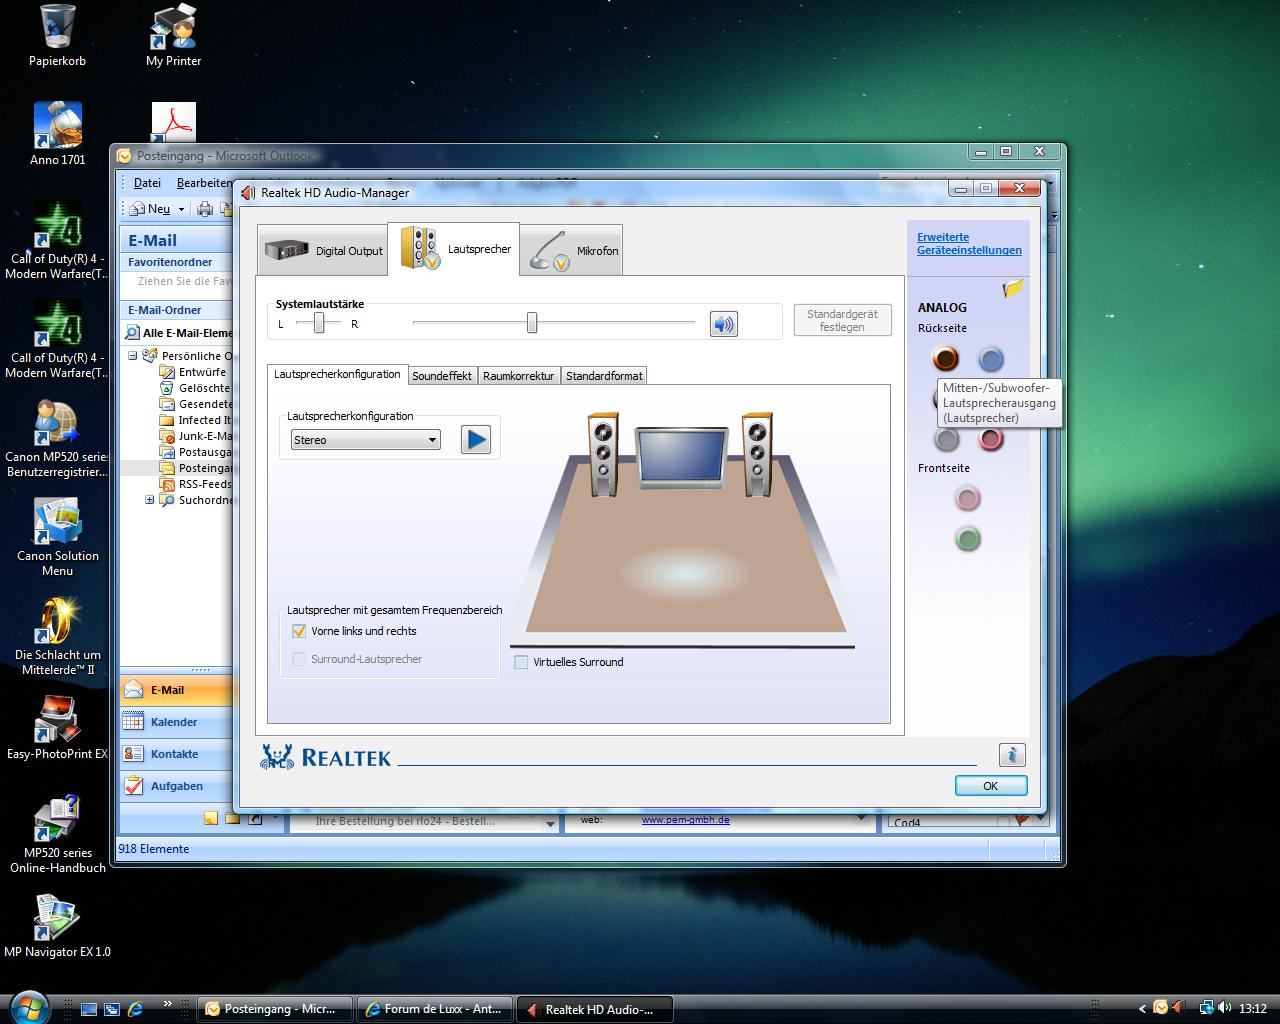Click the red-pink rear microphone jack
The height and width of the screenshot is (1024, 1280).
point(990,438)
